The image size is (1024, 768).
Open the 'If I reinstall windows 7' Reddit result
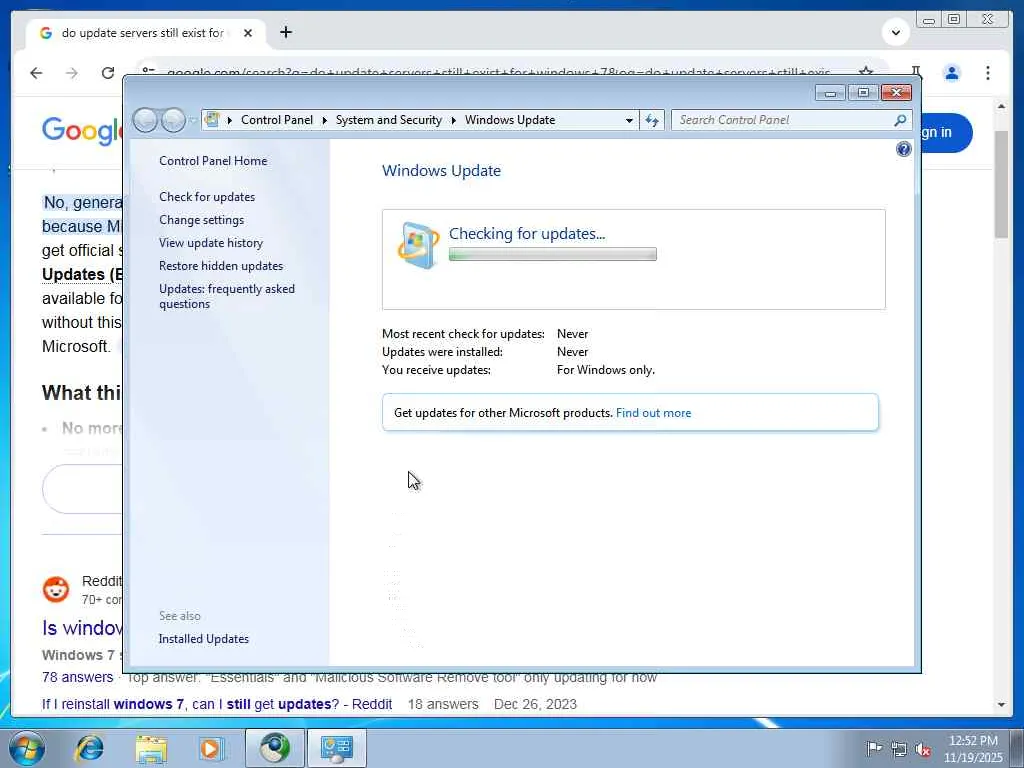pyautogui.click(x=217, y=704)
